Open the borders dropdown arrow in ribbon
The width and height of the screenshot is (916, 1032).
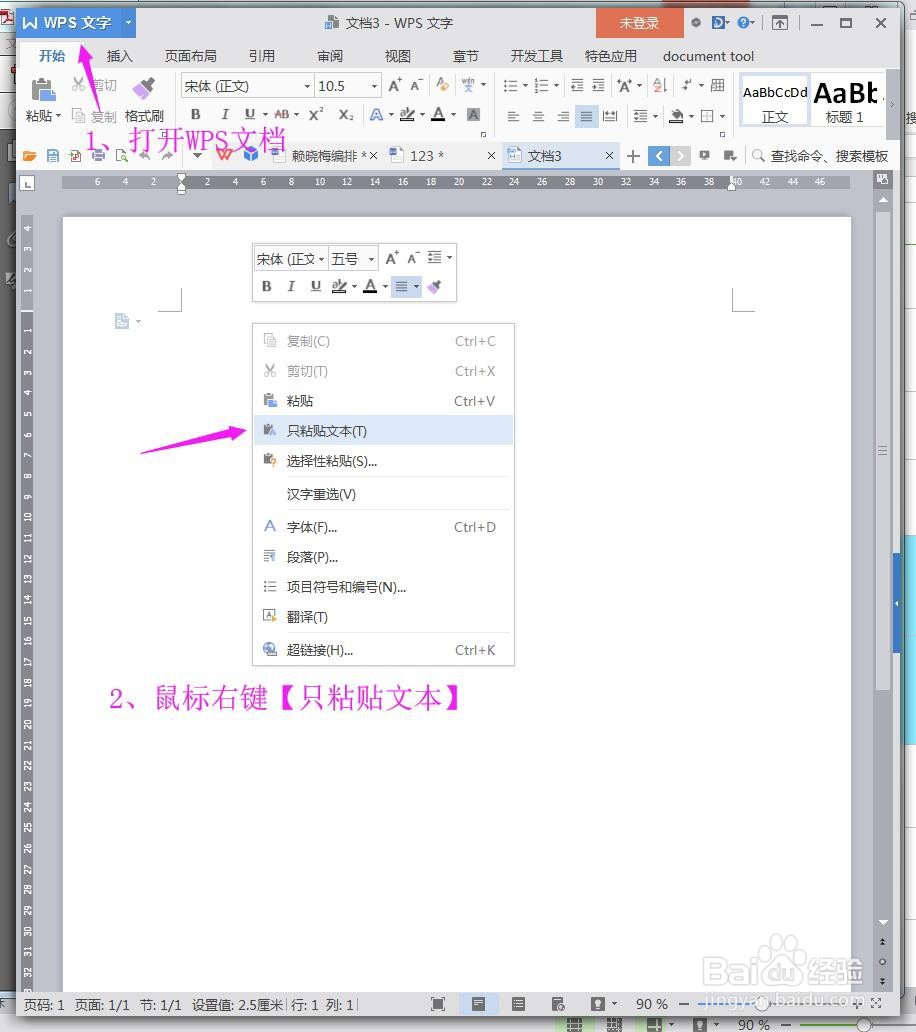coord(723,116)
